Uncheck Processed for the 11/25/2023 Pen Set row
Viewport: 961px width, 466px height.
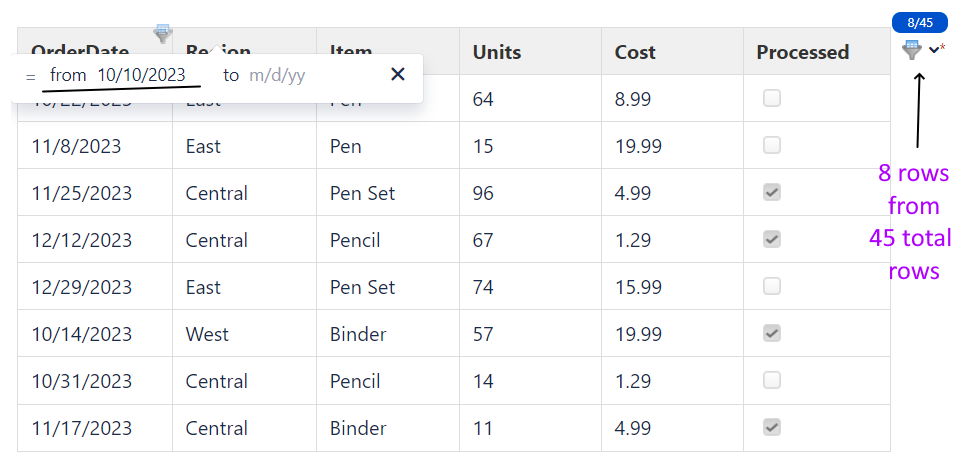pos(772,193)
